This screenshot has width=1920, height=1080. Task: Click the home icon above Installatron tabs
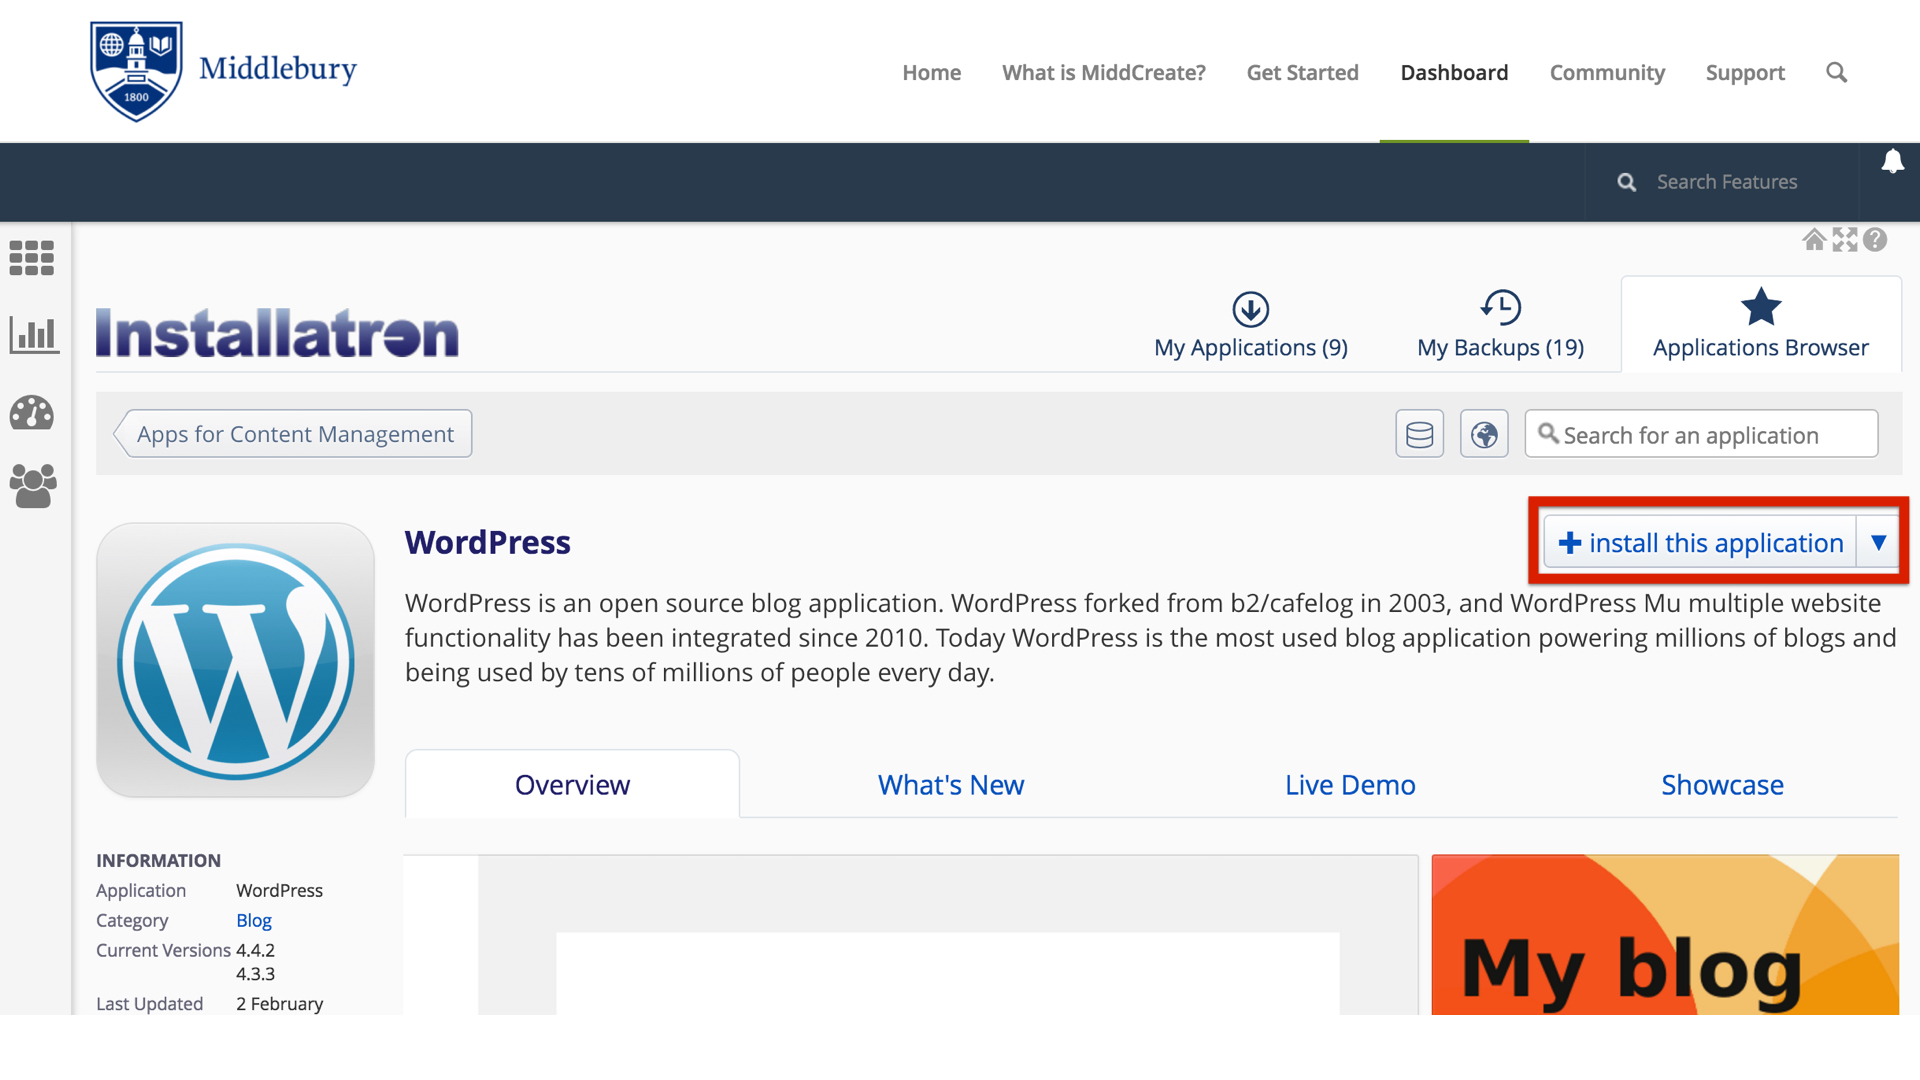pyautogui.click(x=1814, y=240)
